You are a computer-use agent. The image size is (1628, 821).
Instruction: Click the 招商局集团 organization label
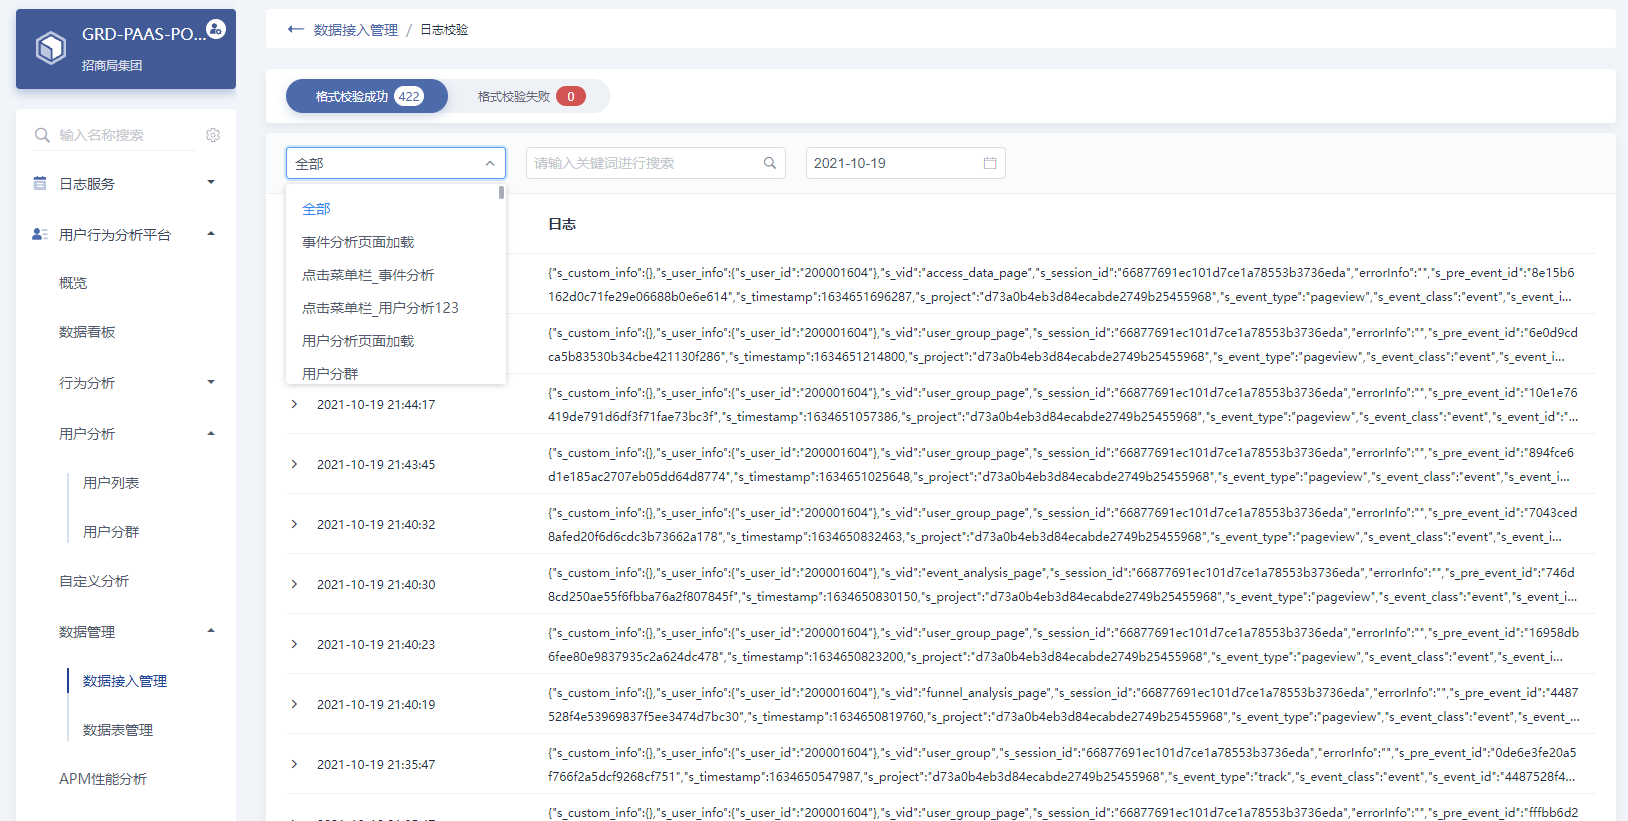(x=112, y=65)
